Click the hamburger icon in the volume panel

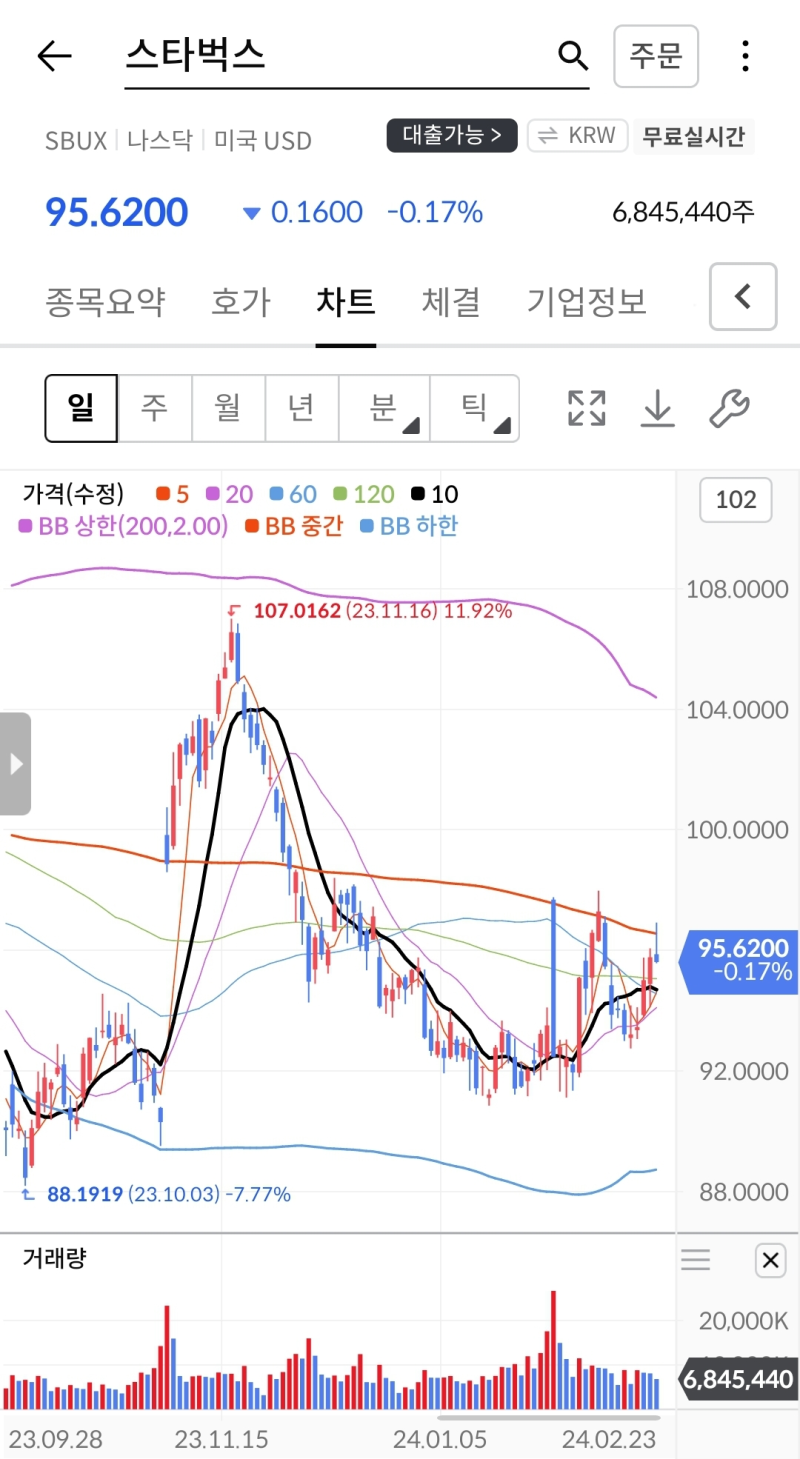tap(695, 1260)
